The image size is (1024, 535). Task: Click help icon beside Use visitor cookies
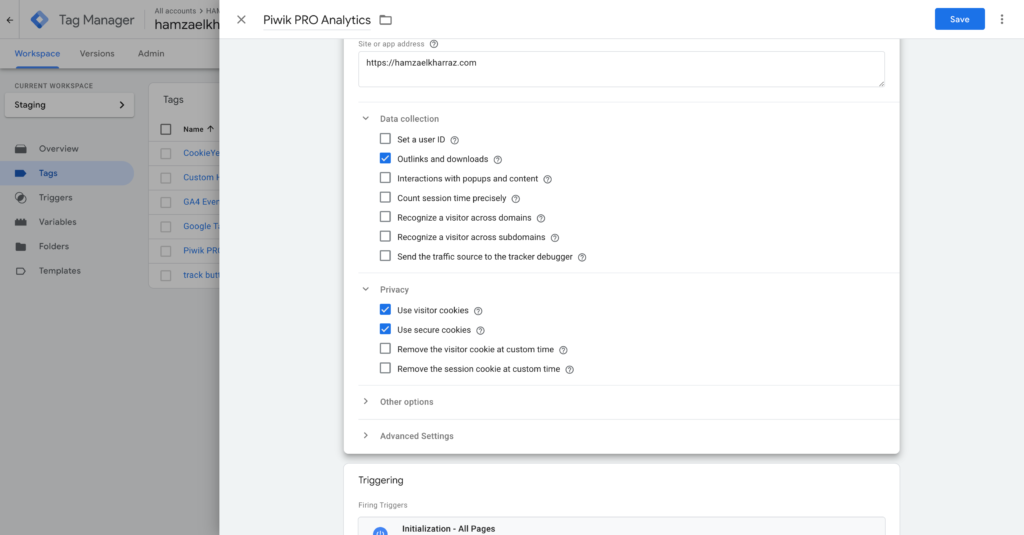click(x=478, y=311)
